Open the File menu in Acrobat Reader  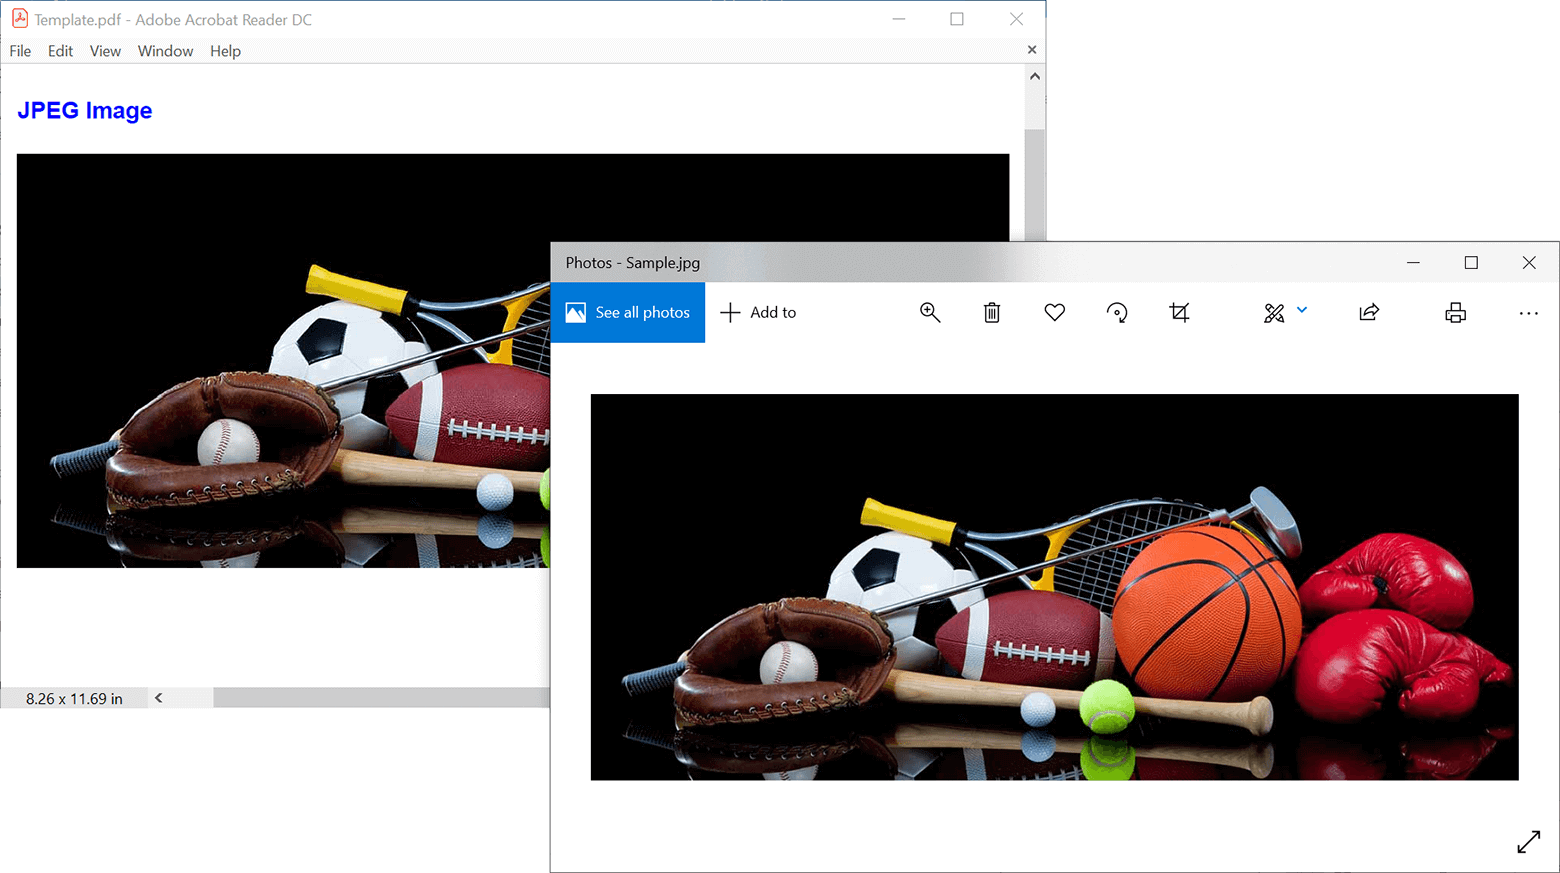[20, 51]
